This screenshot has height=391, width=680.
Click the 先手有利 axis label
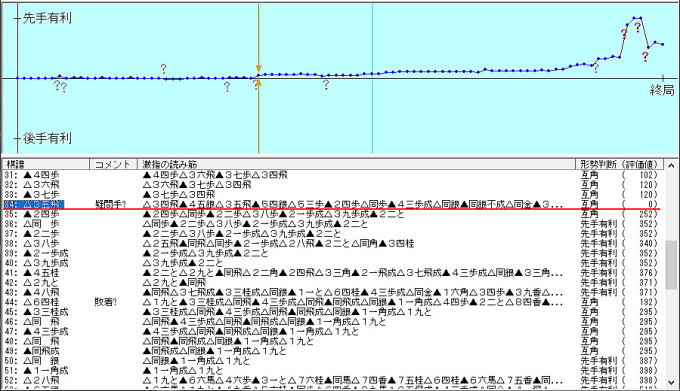pos(47,18)
